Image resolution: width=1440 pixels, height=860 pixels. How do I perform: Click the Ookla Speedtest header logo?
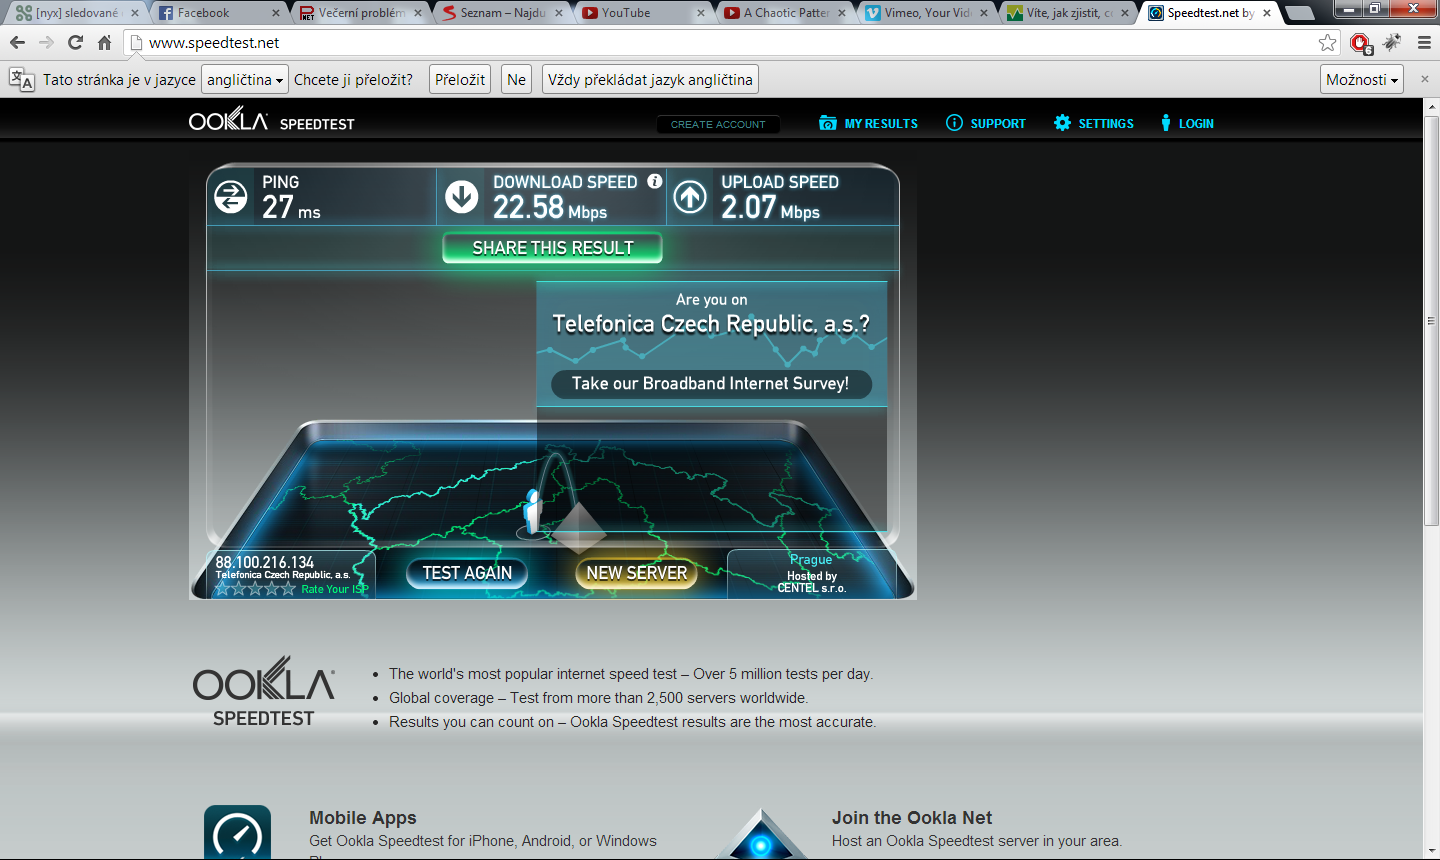coord(272,121)
